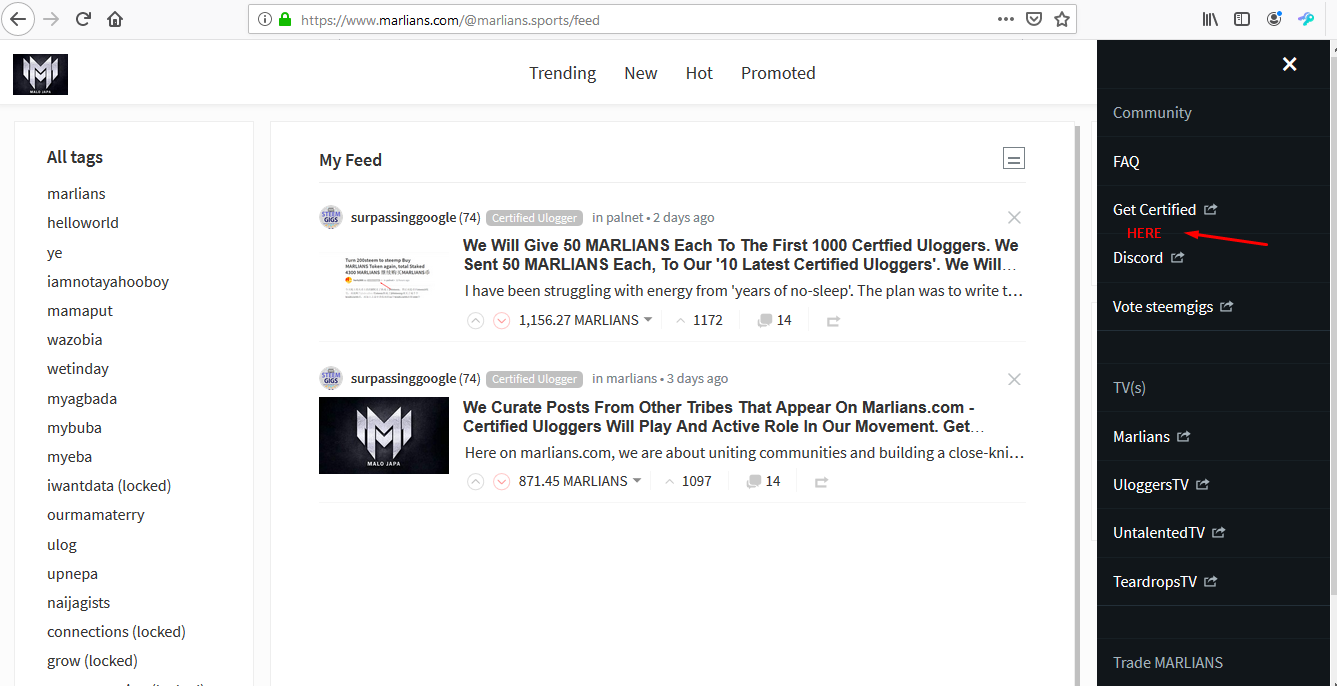Click the steemgigs avatar on second post

[x=330, y=378]
